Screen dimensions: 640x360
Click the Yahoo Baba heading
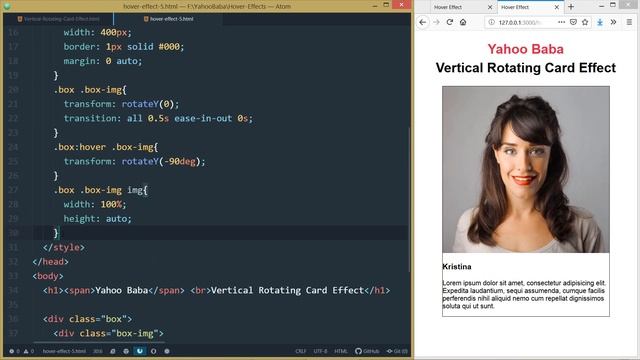[x=526, y=49]
